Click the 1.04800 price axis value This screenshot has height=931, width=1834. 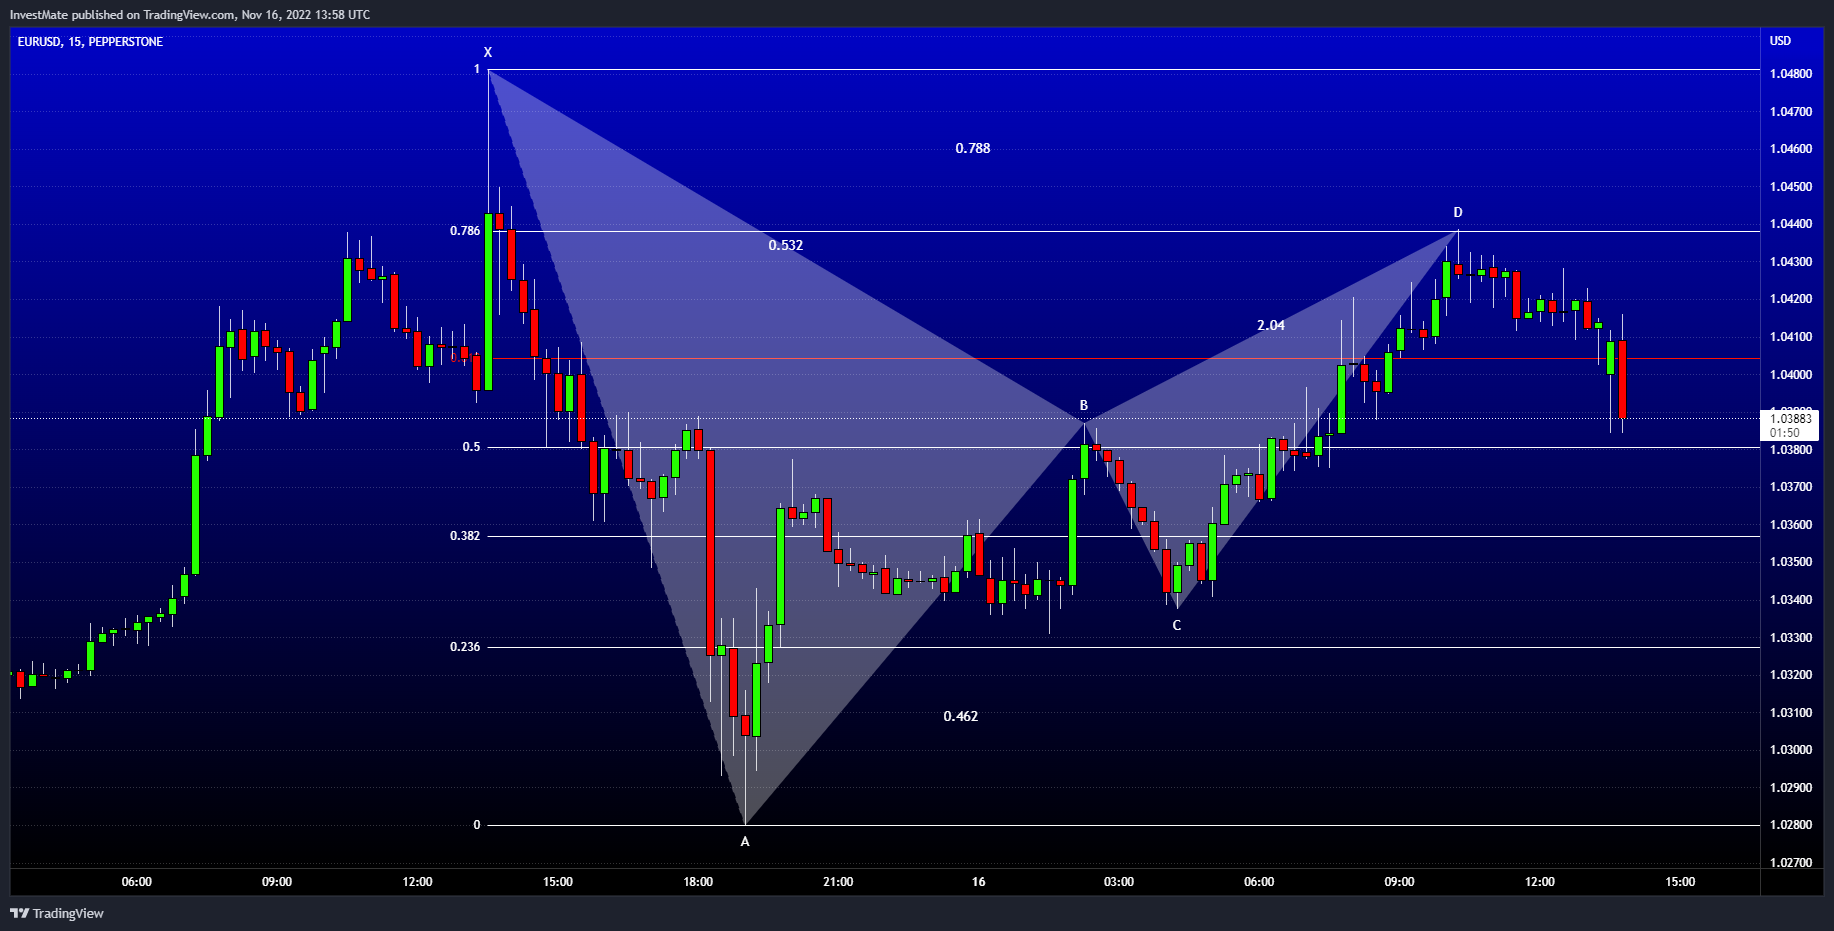click(1791, 74)
